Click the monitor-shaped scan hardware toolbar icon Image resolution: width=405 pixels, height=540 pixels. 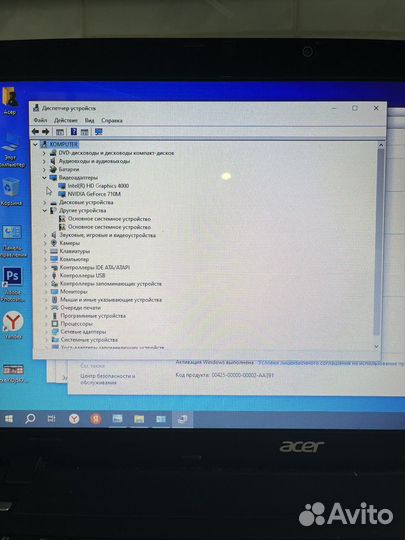[x=99, y=132]
